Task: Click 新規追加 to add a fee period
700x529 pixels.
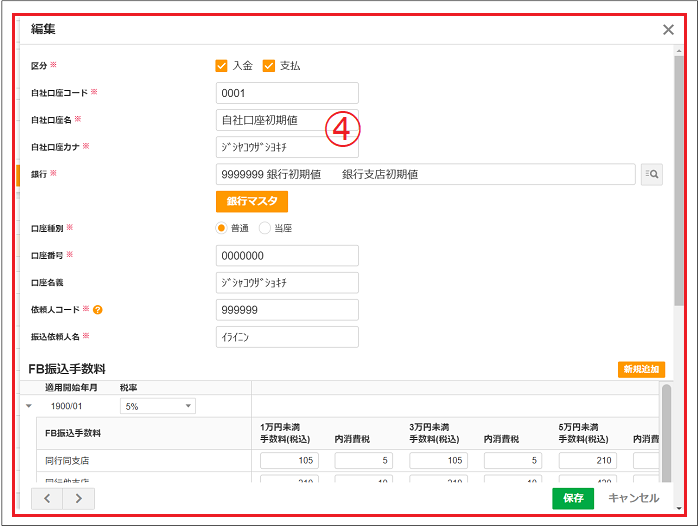Action: point(640,369)
